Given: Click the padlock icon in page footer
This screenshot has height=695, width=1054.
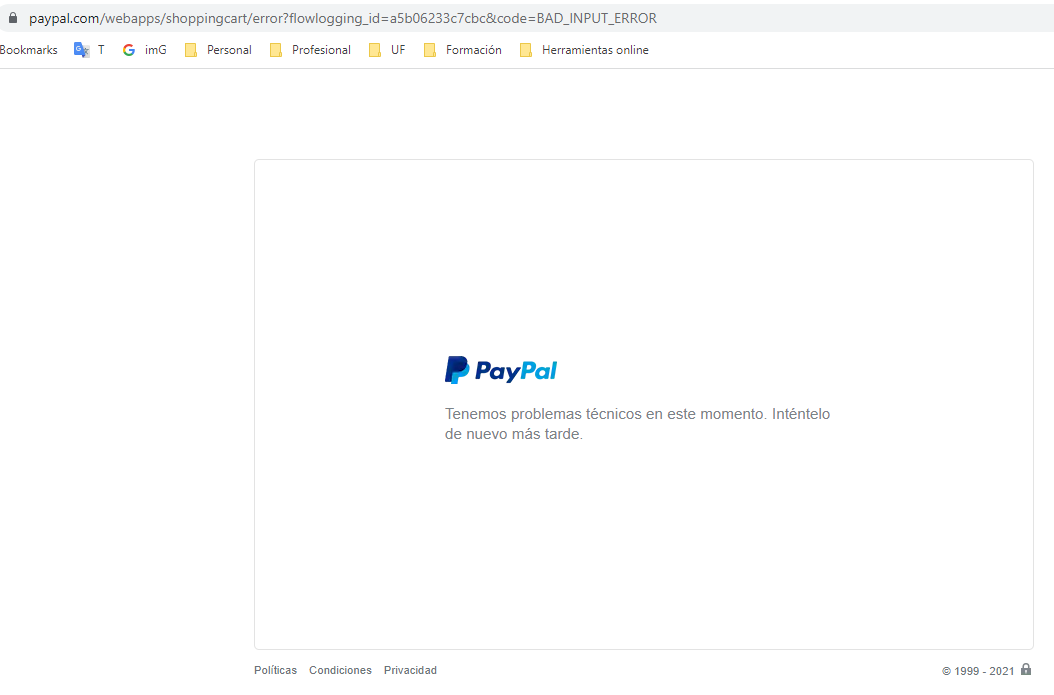Looking at the screenshot, I should 1026,669.
